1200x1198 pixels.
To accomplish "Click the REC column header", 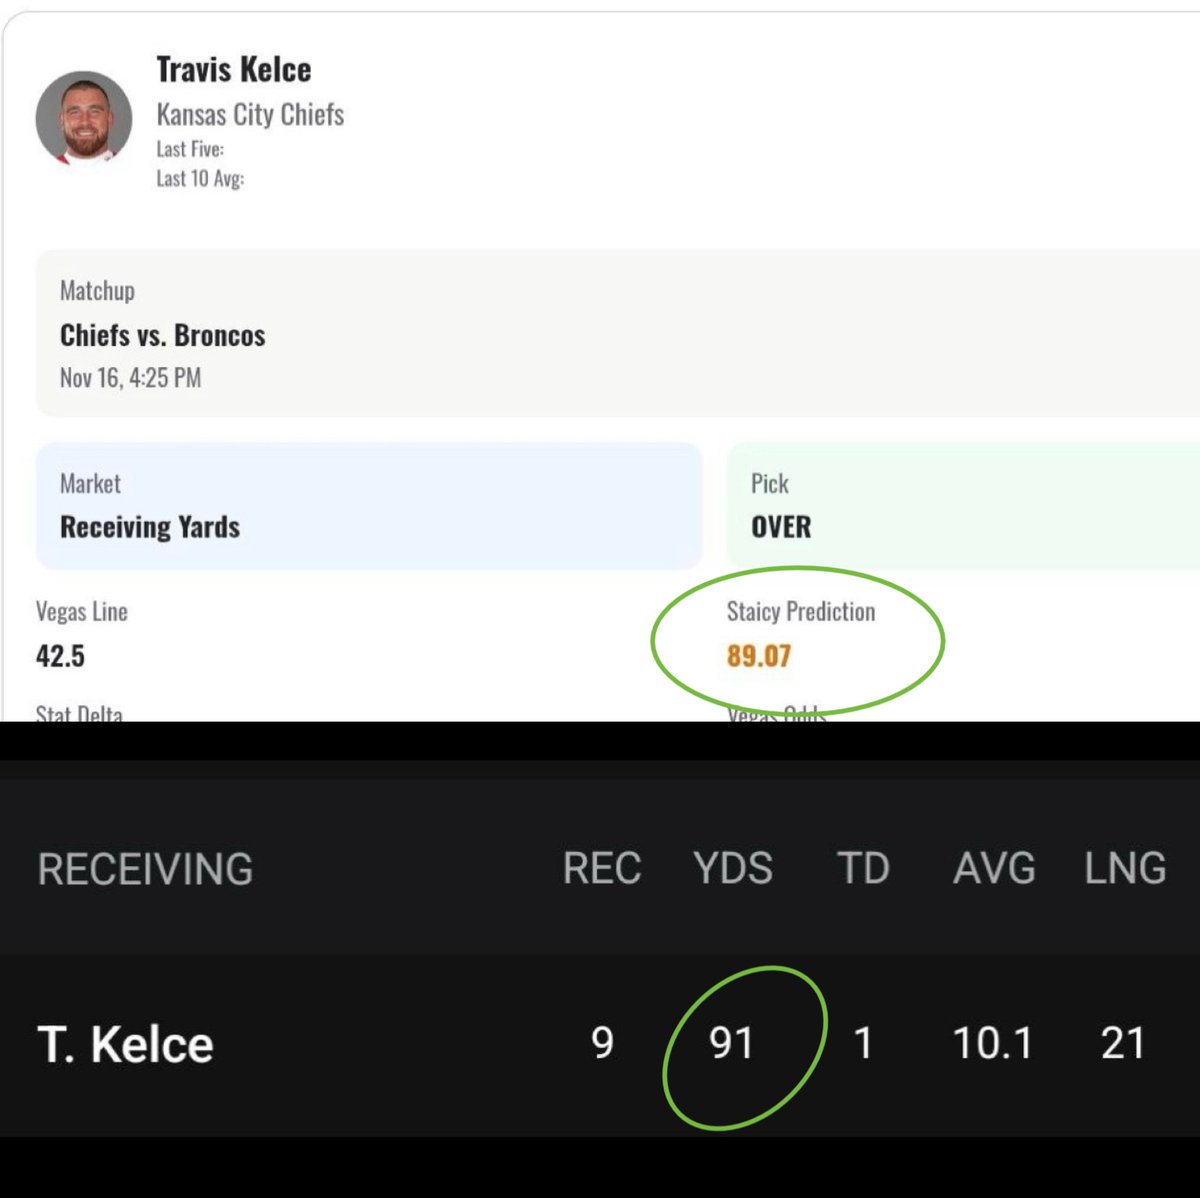I will [601, 868].
